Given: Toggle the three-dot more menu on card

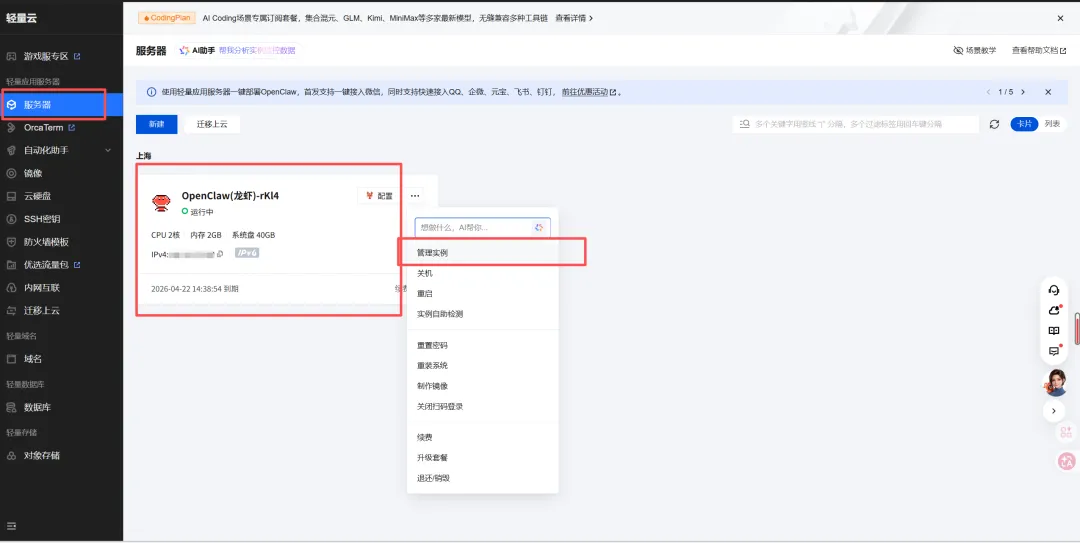Looking at the screenshot, I should (415, 196).
